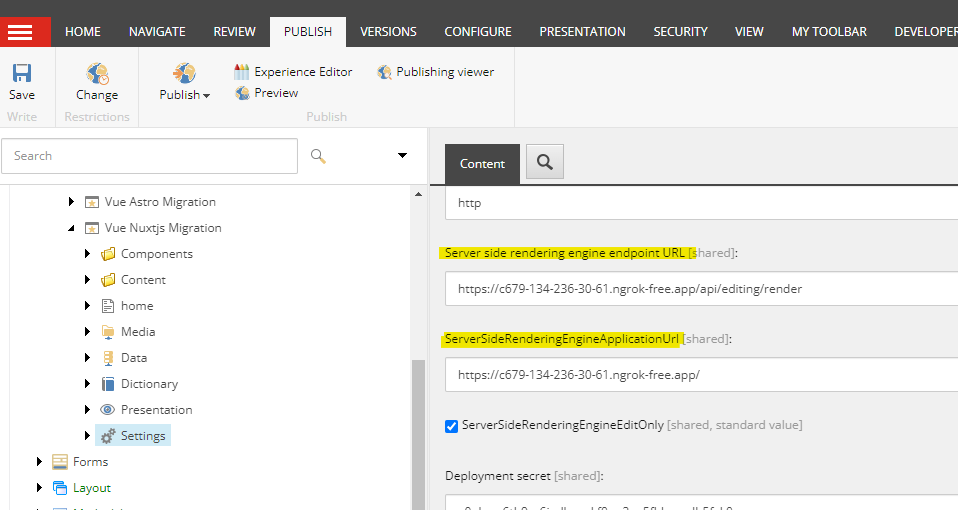Image resolution: width=958 pixels, height=510 pixels.
Task: Select the Vue Nuxtjs Migration tree item
Action: pos(163,228)
